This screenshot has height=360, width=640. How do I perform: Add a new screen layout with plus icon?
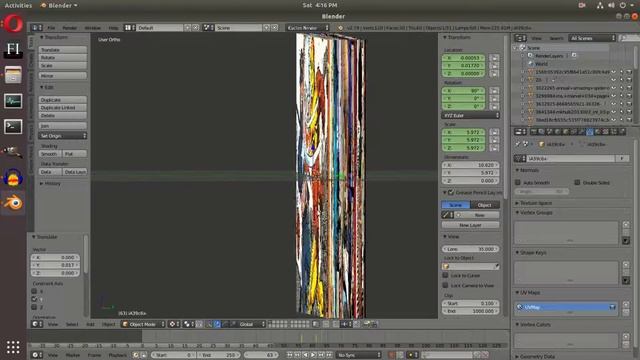coord(187,28)
